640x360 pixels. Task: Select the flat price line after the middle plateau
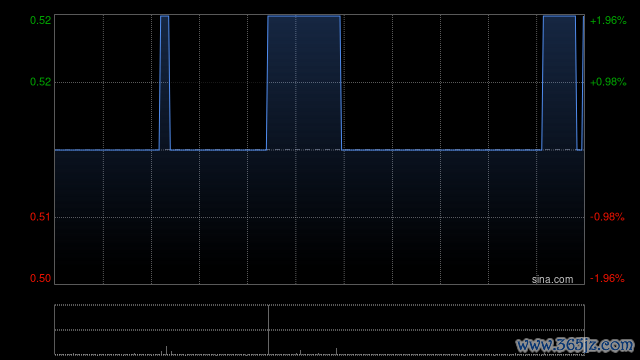click(x=442, y=150)
